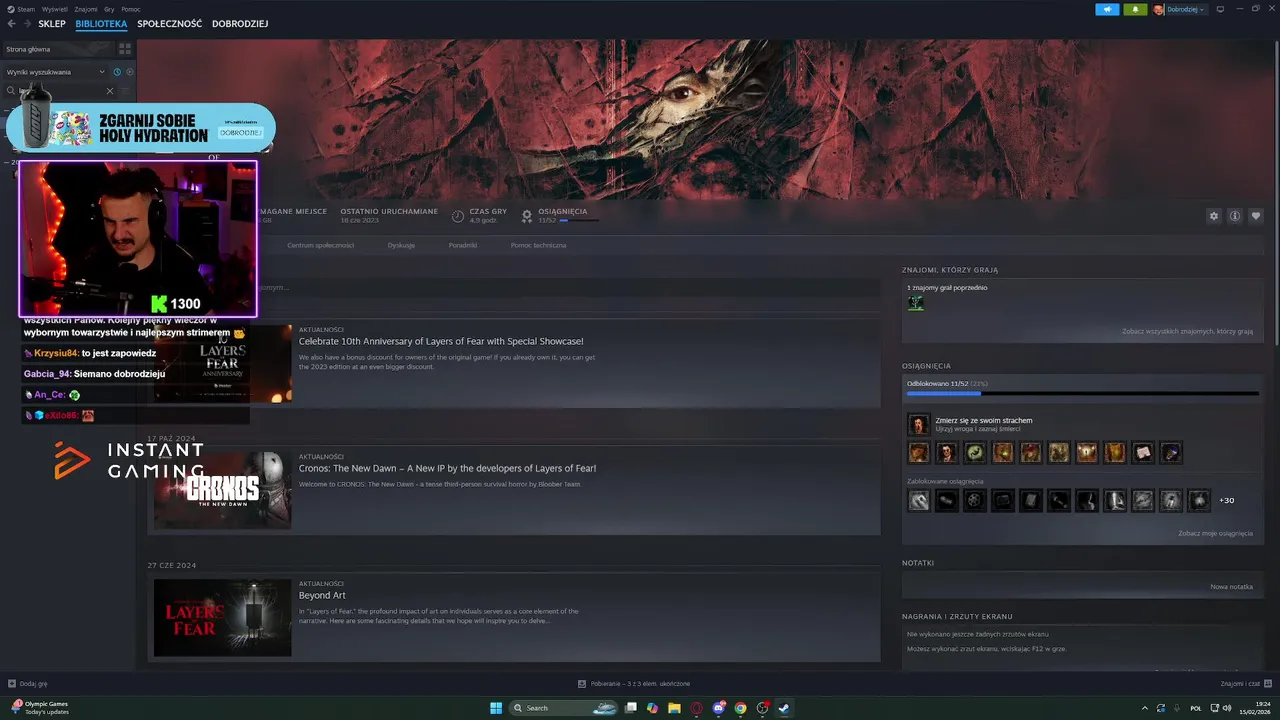
Task: Open the green notifications bell
Action: click(x=1135, y=9)
